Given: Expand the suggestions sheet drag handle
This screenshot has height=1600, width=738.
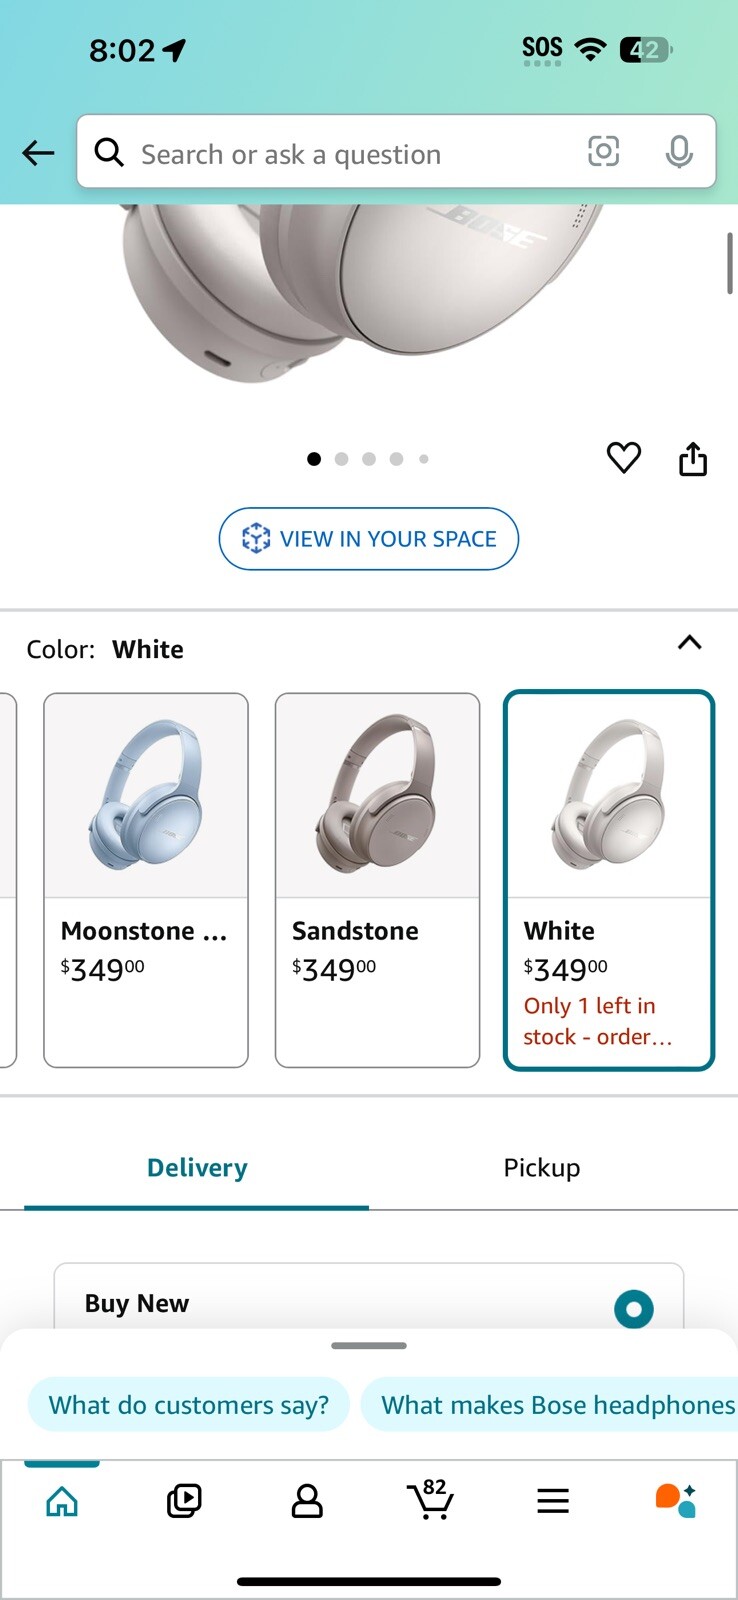Looking at the screenshot, I should (x=369, y=1346).
